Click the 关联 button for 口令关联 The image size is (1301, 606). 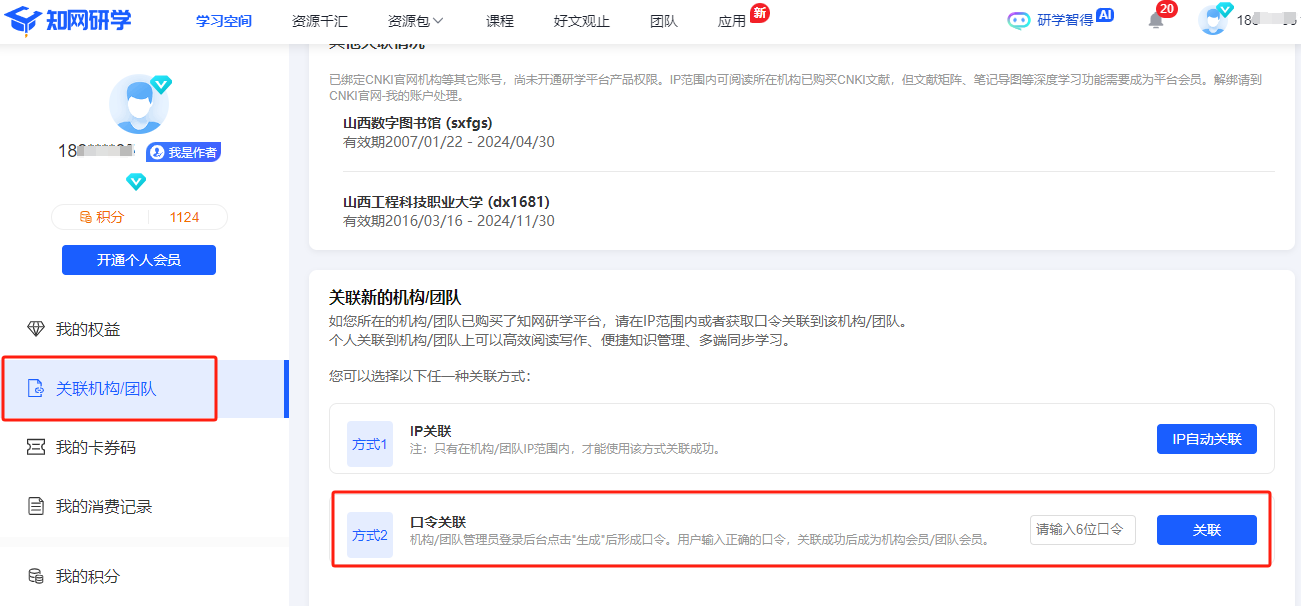1207,530
